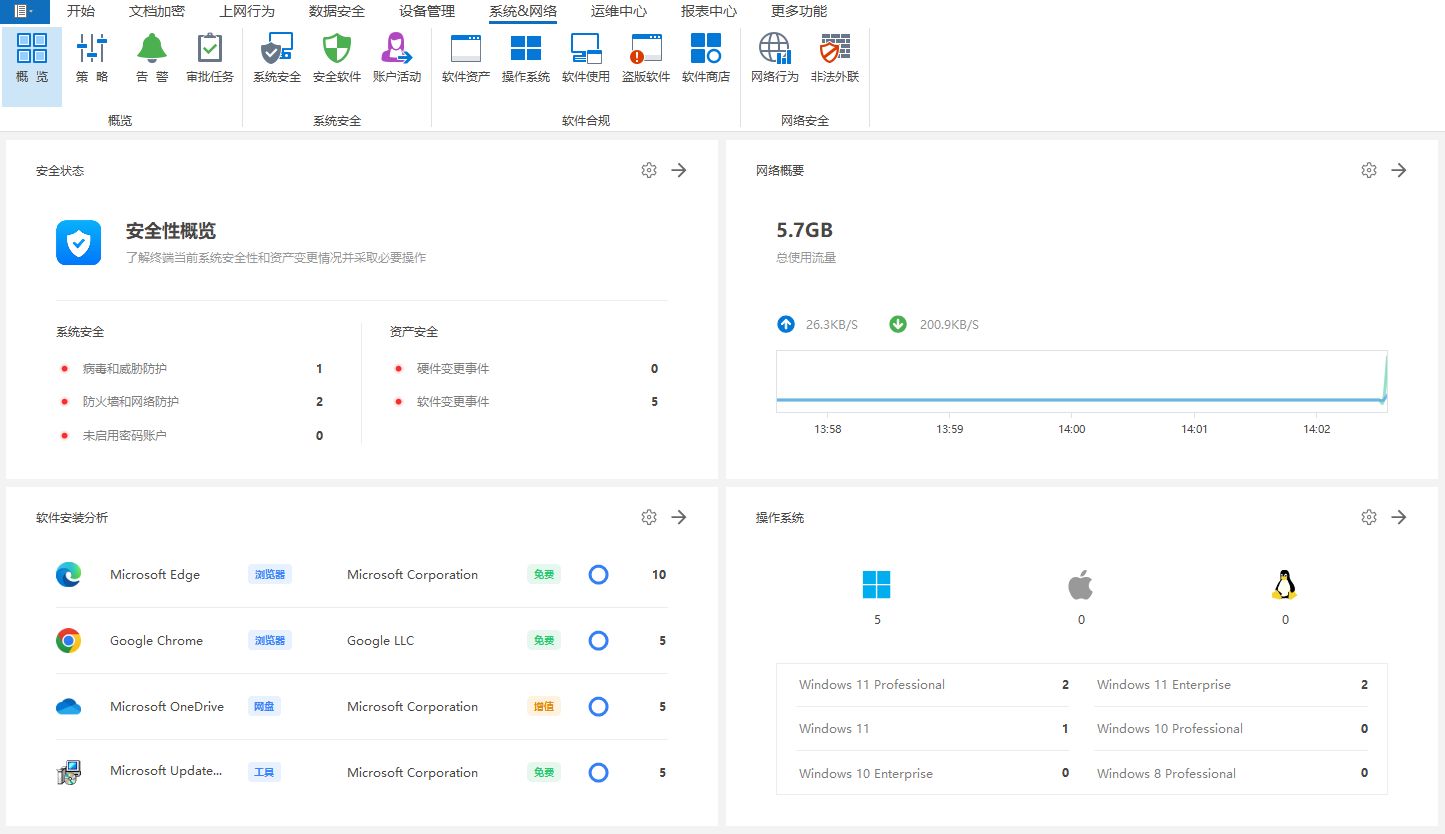This screenshot has width=1445, height=834.
Task: Toggle the circle in Google Chrome row
Action: tap(598, 641)
